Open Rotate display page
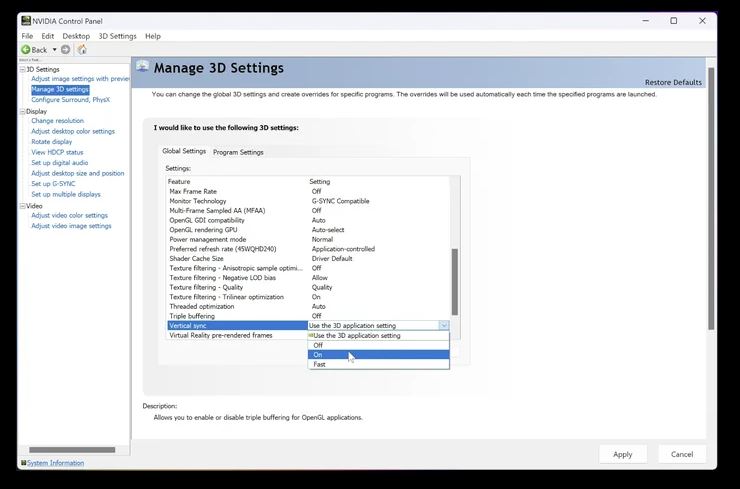This screenshot has width=740, height=489. pyautogui.click(x=51, y=142)
